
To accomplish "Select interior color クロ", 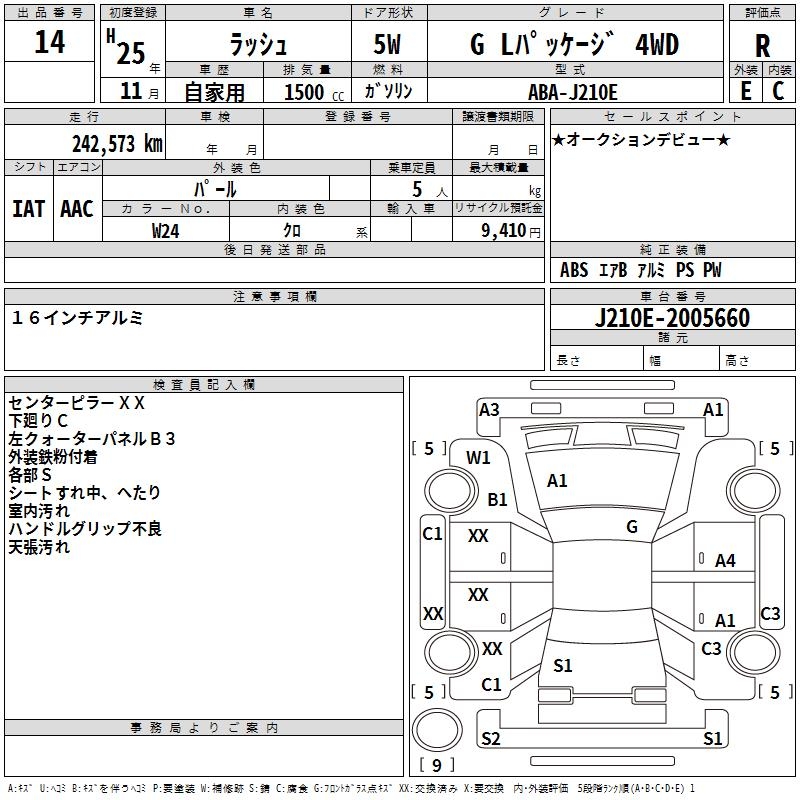I will [x=292, y=231].
